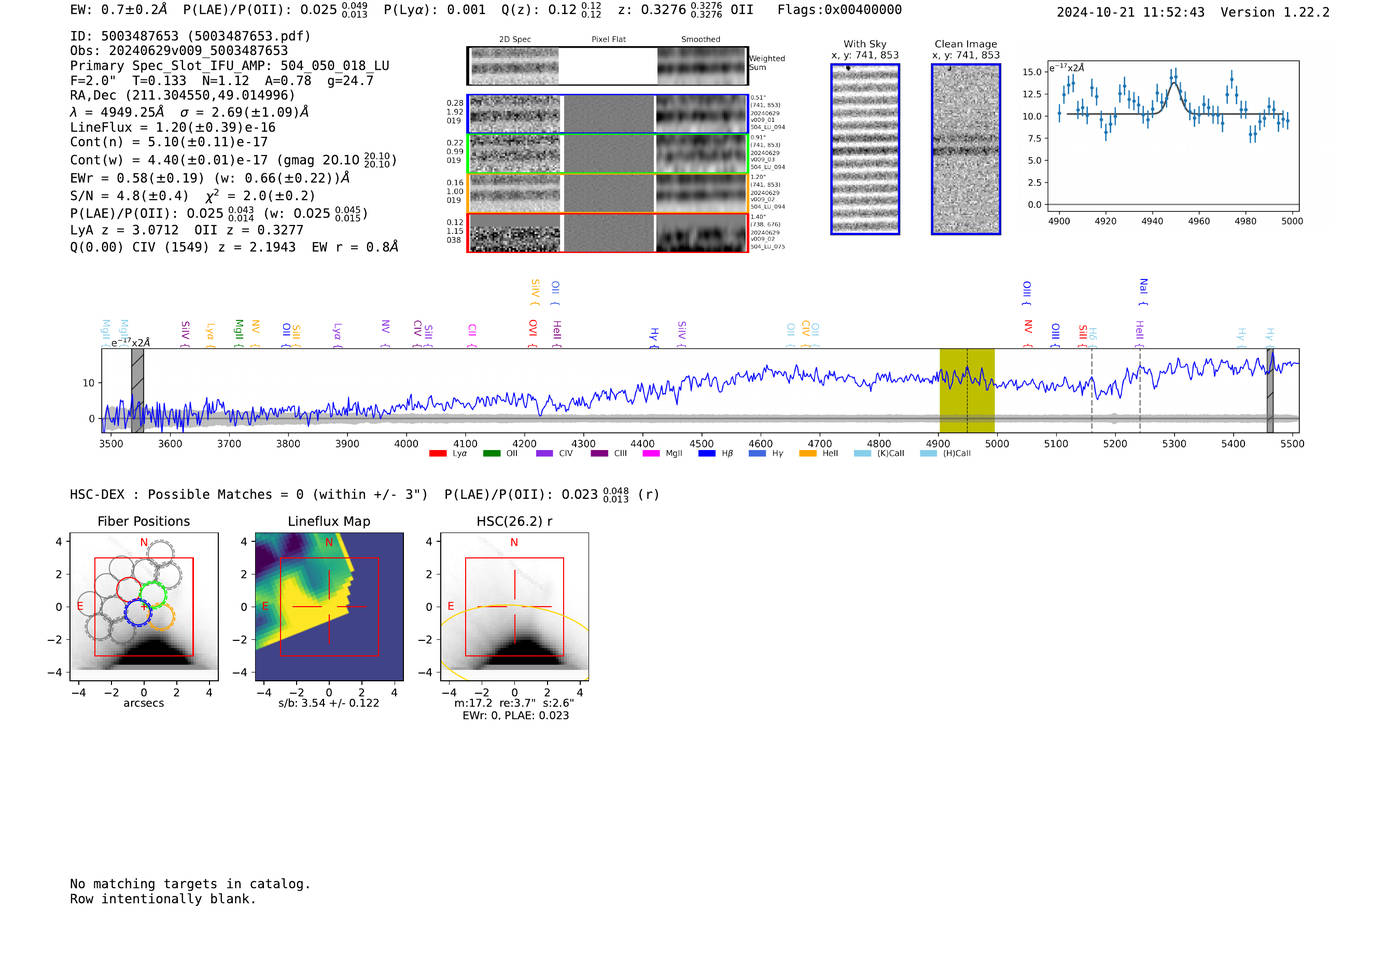
Task: Click the Fiber Positions plot
Action: (144, 607)
